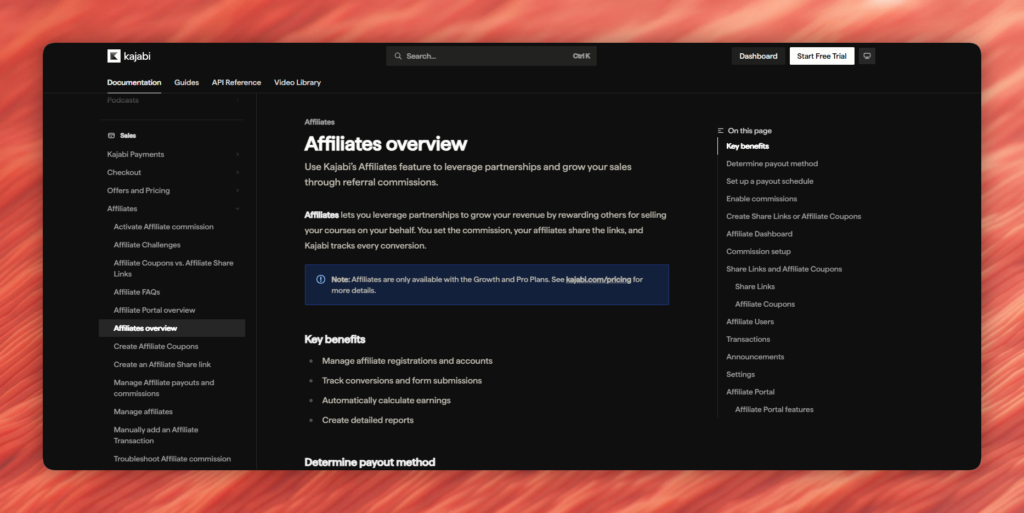Jump to Enable commissions section
Viewport: 1024px width, 513px height.
pos(761,199)
